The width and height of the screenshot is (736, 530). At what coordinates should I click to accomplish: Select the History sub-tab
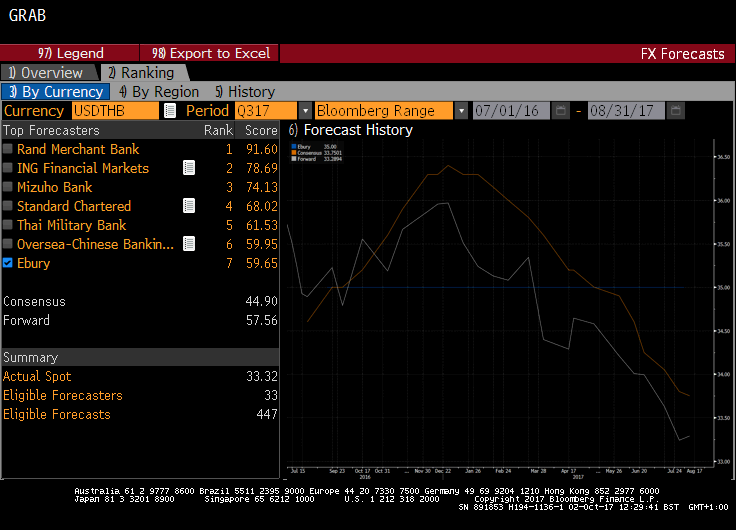pyautogui.click(x=245, y=92)
